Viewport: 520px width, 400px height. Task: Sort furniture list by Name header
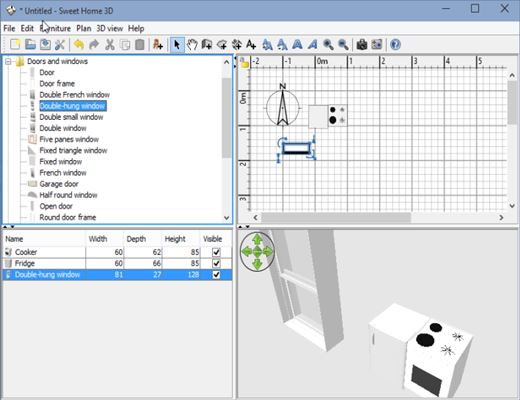(x=44, y=239)
